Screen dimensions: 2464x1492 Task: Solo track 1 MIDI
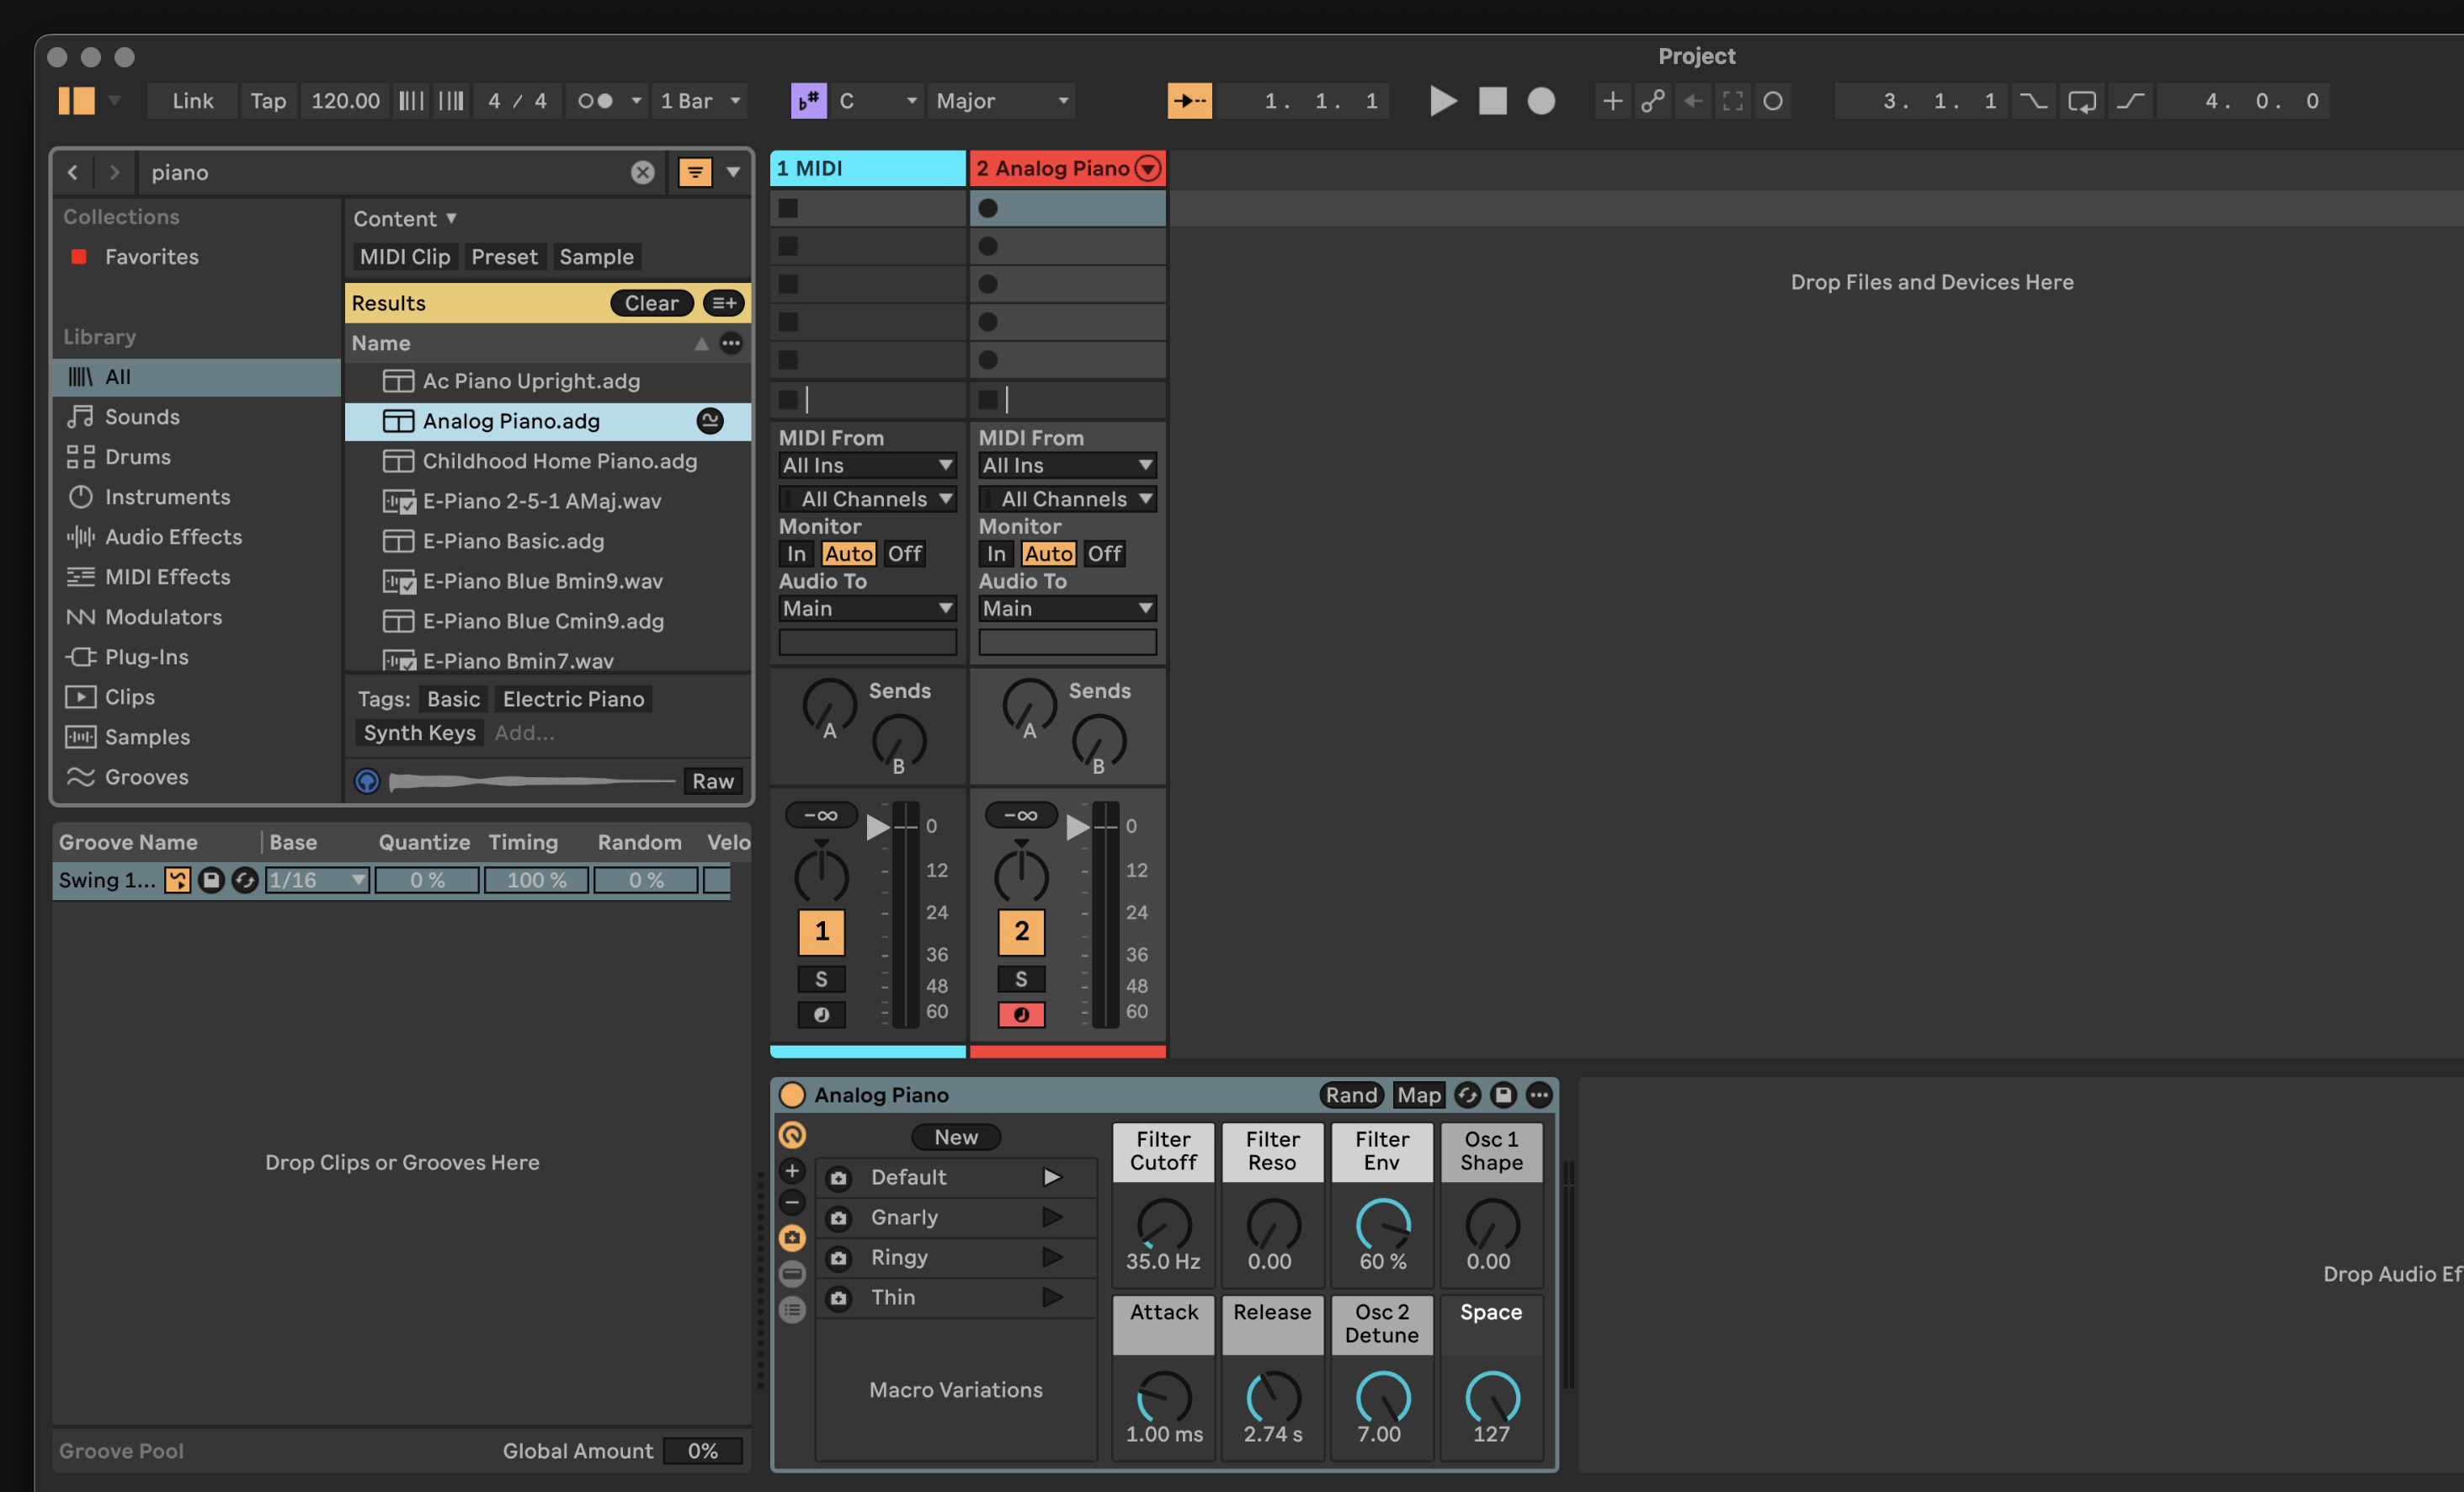click(x=821, y=979)
